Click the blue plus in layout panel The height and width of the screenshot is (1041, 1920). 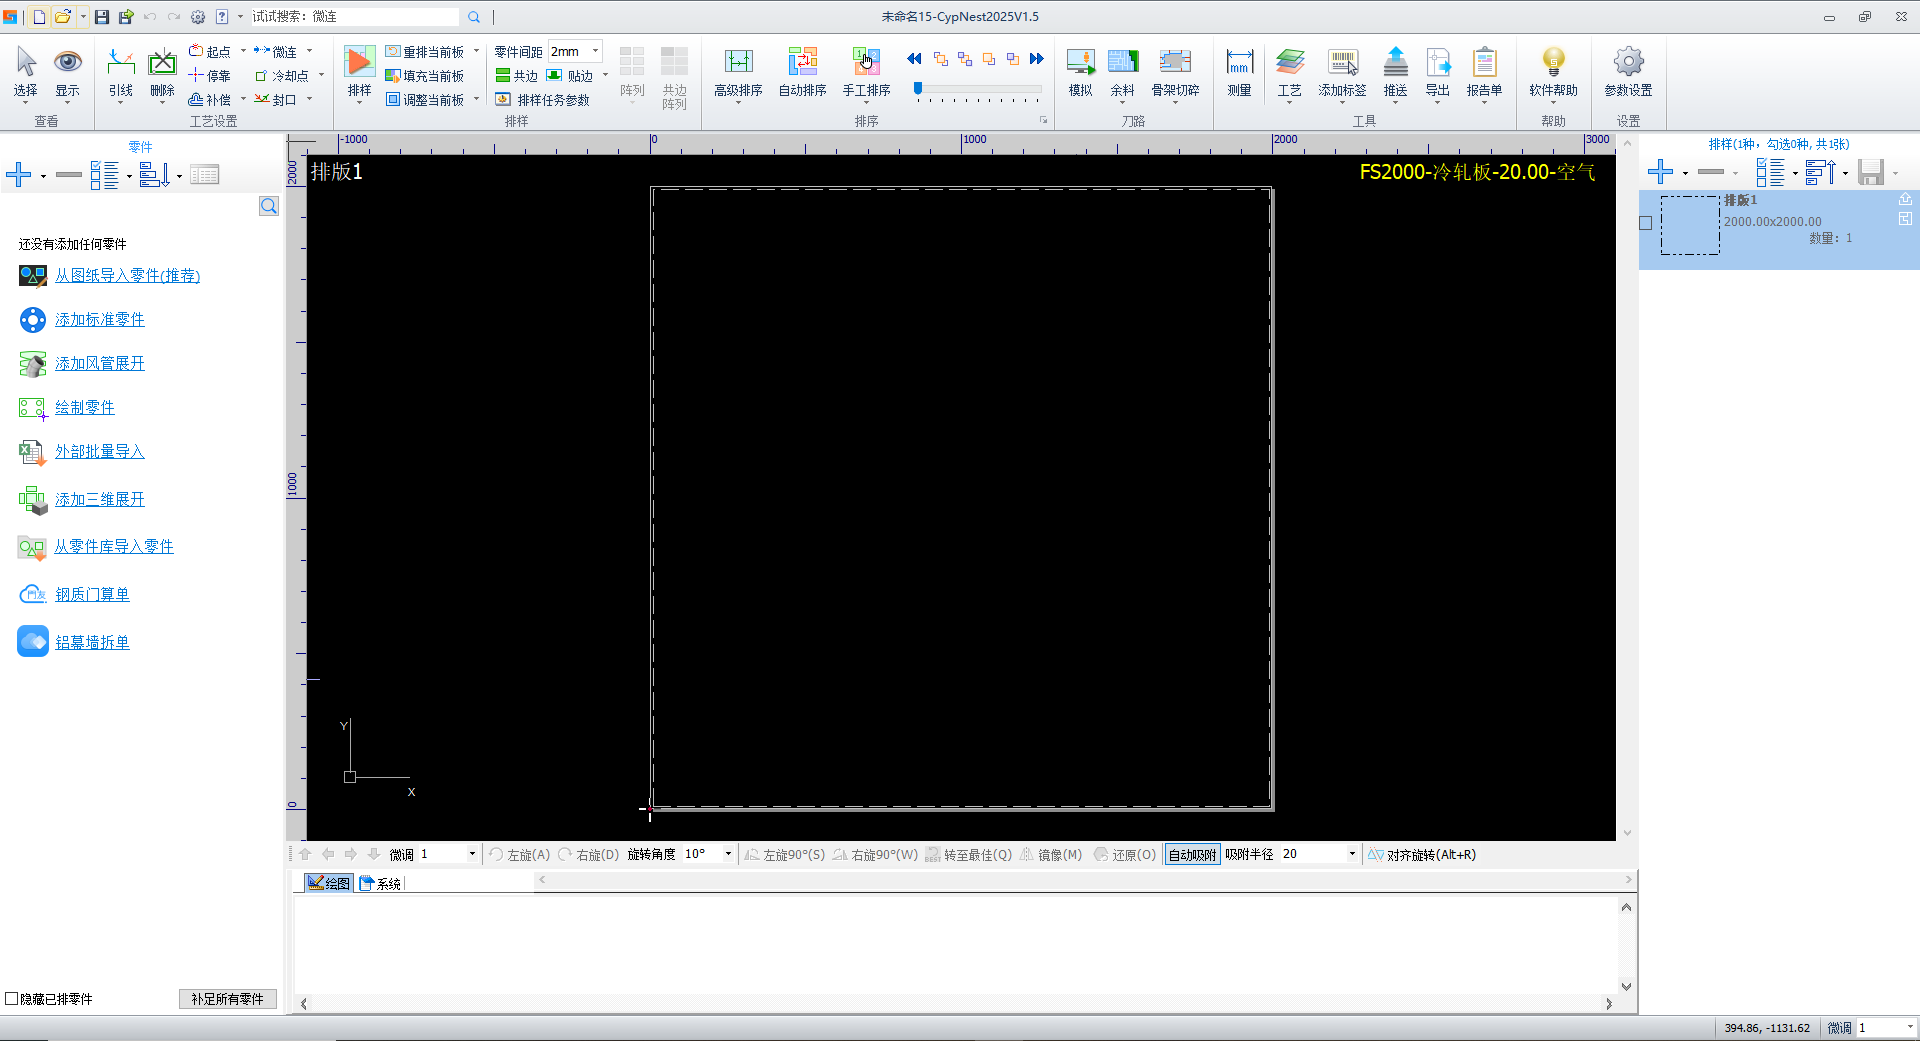[x=1660, y=172]
